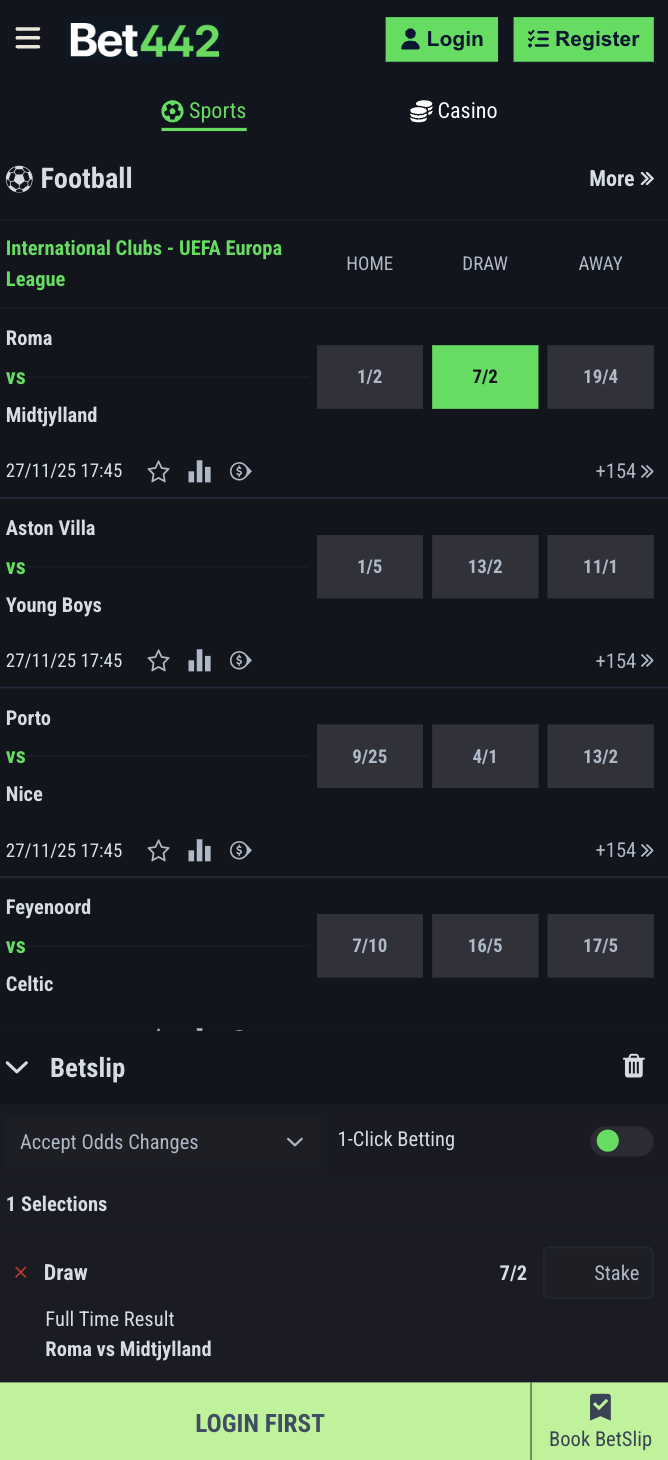Open the hamburger navigation menu

(x=27, y=38)
